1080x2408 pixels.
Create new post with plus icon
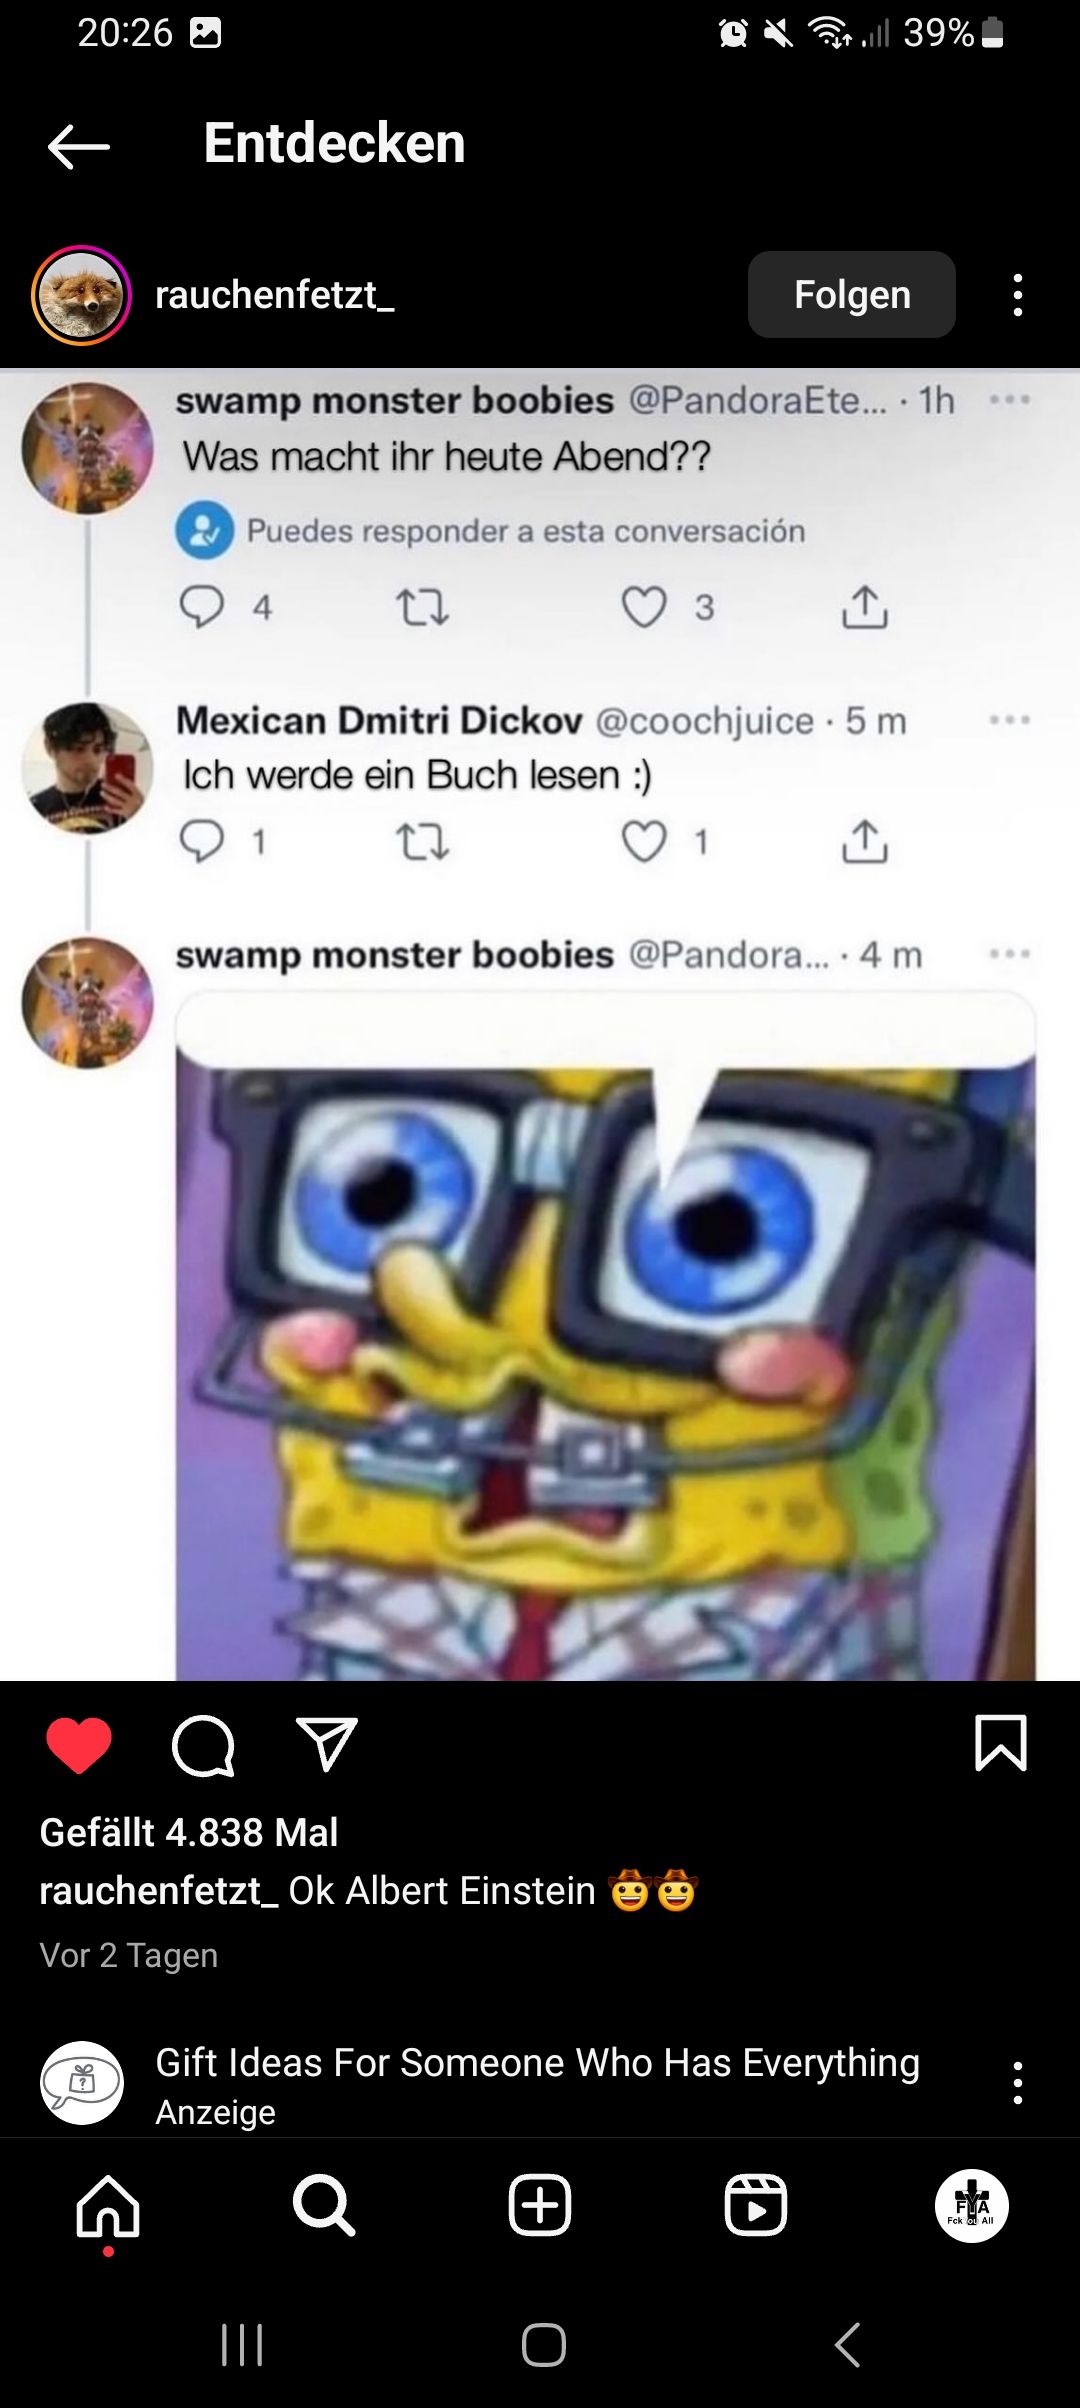point(540,2205)
